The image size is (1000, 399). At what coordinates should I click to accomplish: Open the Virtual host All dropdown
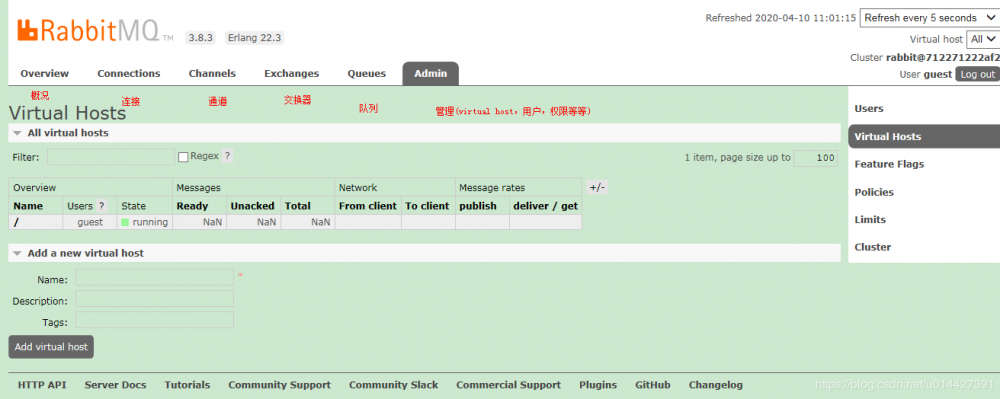pyautogui.click(x=983, y=39)
